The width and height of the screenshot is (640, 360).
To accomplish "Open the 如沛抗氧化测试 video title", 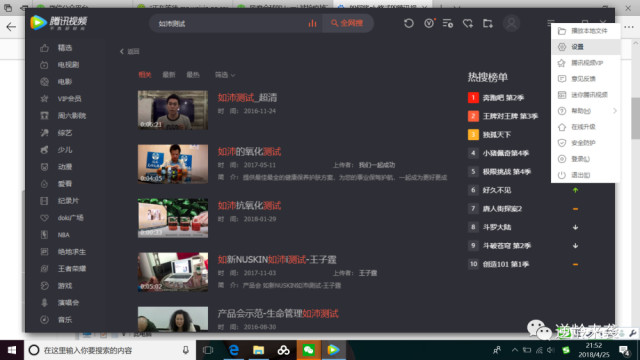I will (249, 206).
